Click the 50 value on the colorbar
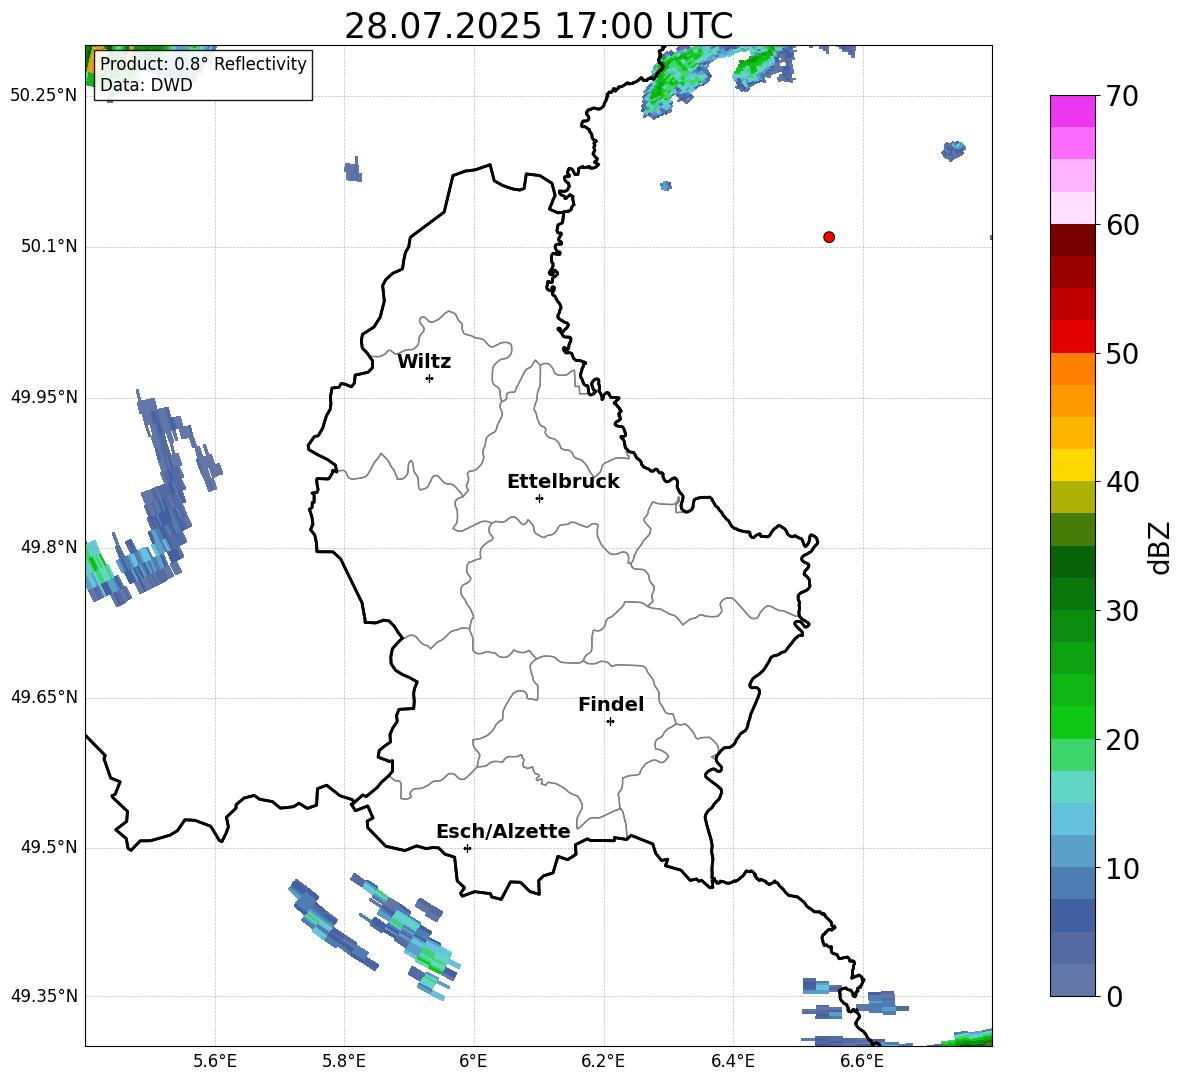Viewport: 1184px width, 1081px height. point(1122,354)
